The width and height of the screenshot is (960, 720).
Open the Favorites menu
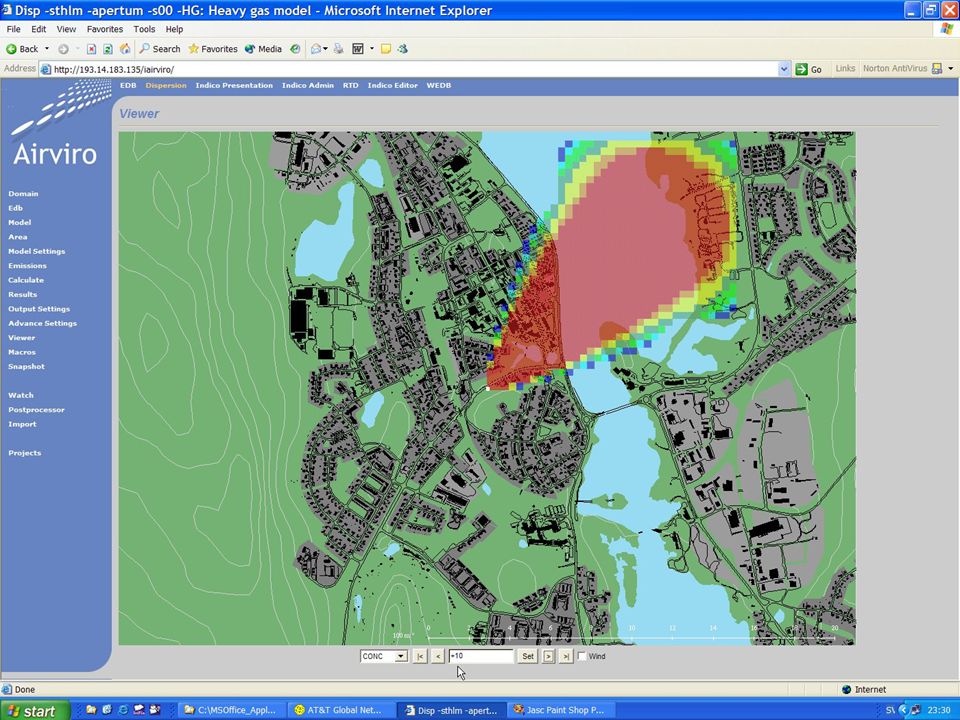click(105, 29)
